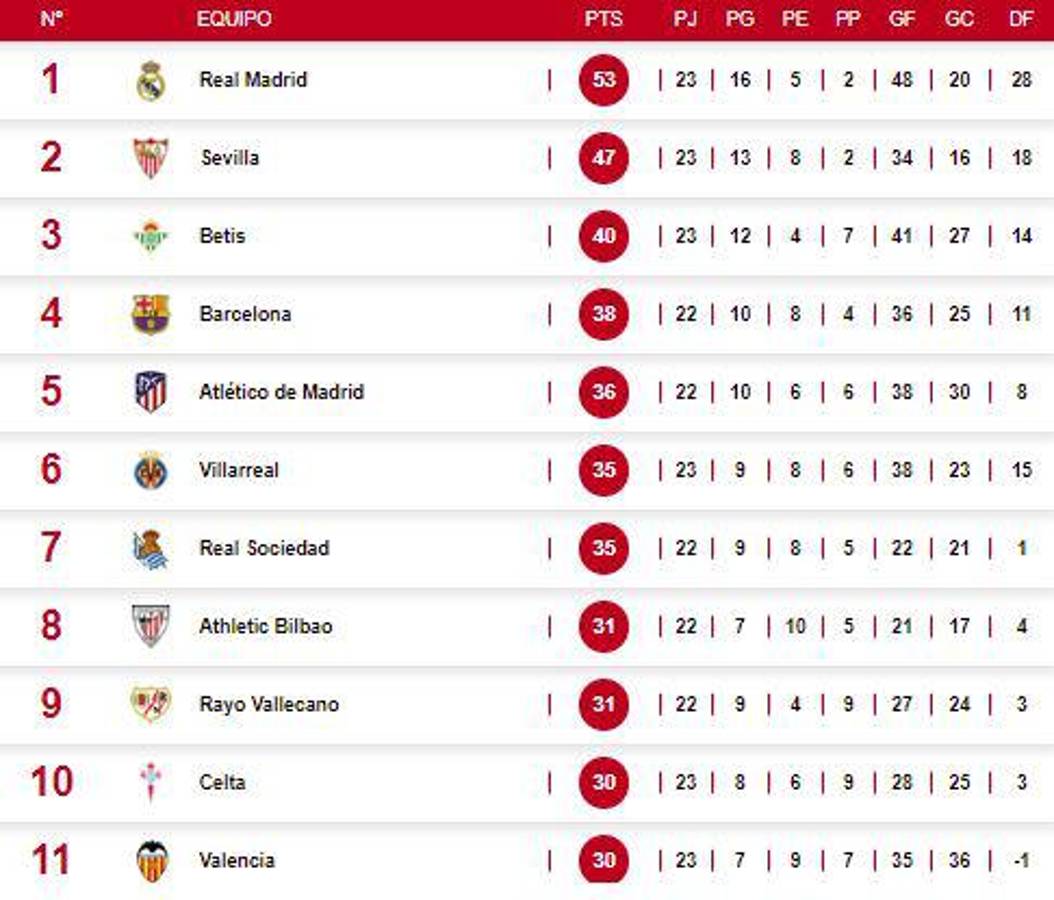Image resolution: width=1054 pixels, height=900 pixels.
Task: Click the Rayo Vallecano crest
Action: pos(151,704)
